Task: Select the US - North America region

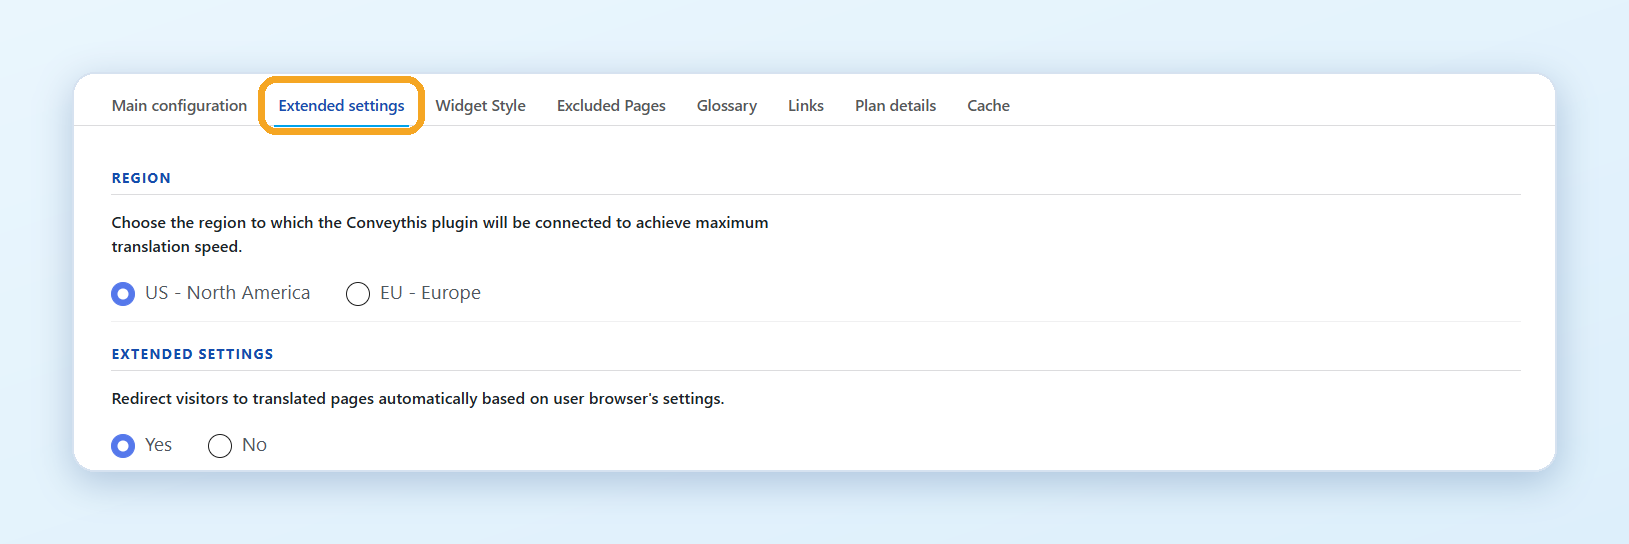Action: pyautogui.click(x=123, y=293)
